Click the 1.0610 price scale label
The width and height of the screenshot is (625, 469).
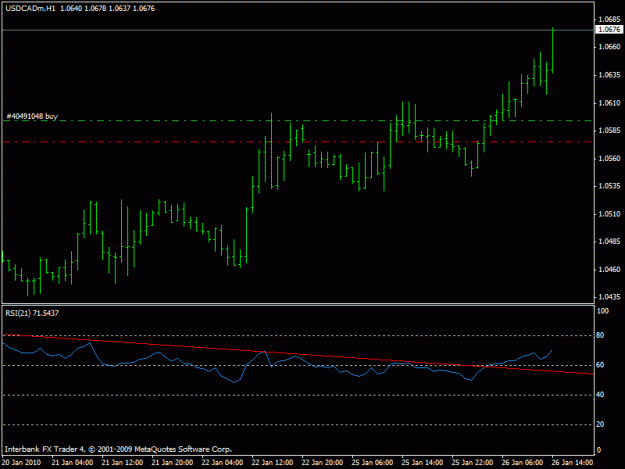point(609,103)
